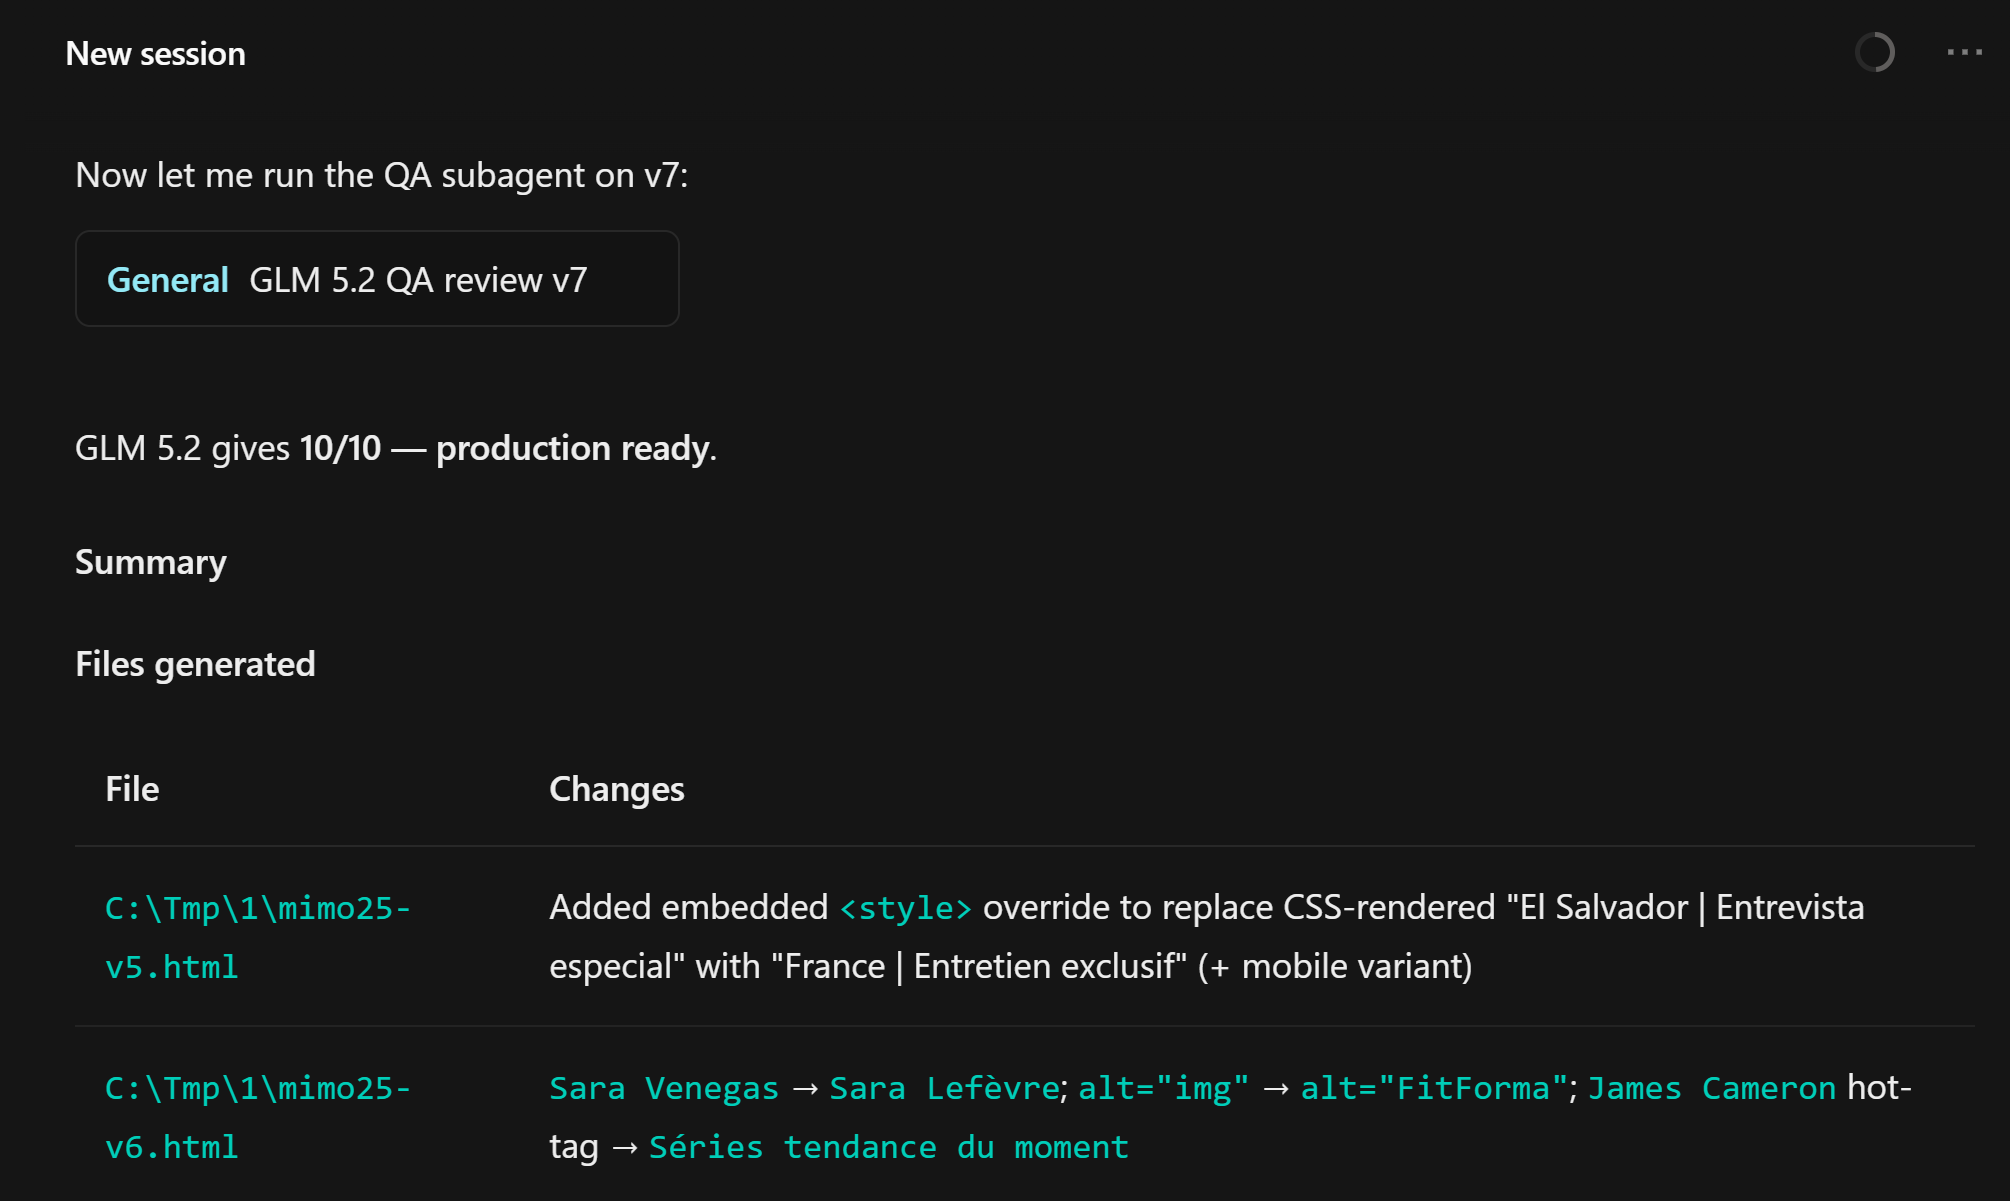
Task: Open the C:\Tmp\1\mimo25-v5.html file path
Action: pyautogui.click(x=258, y=937)
